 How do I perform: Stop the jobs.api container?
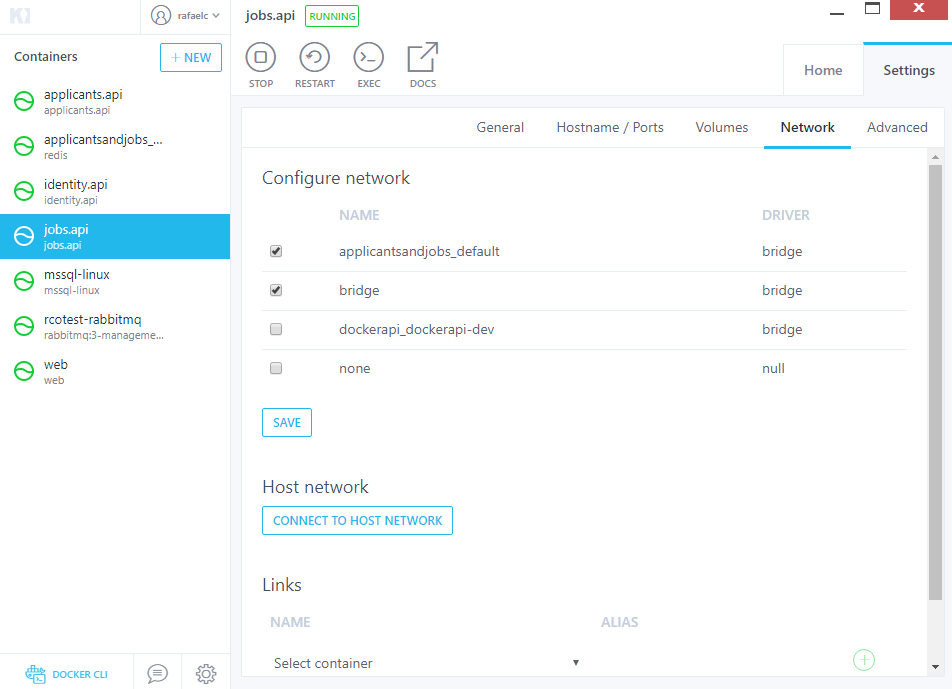click(260, 58)
